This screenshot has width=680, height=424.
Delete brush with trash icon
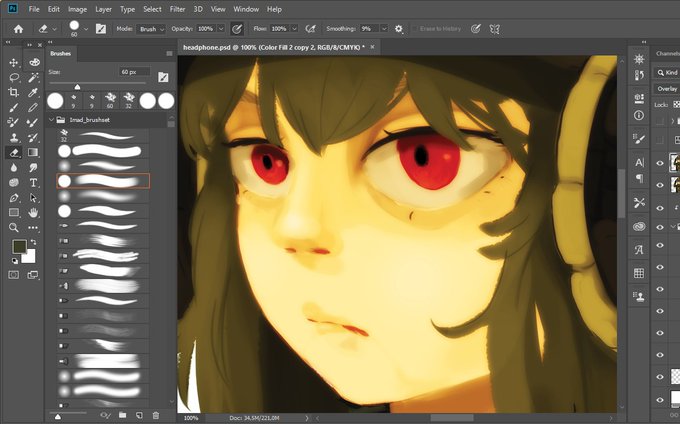[x=156, y=415]
